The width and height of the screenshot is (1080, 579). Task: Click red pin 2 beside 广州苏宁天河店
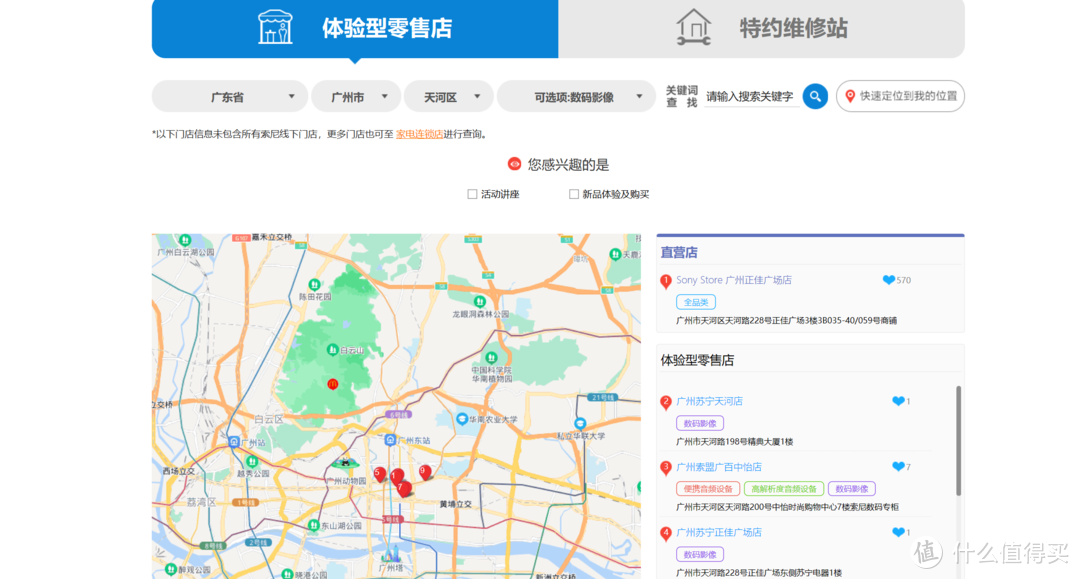665,403
